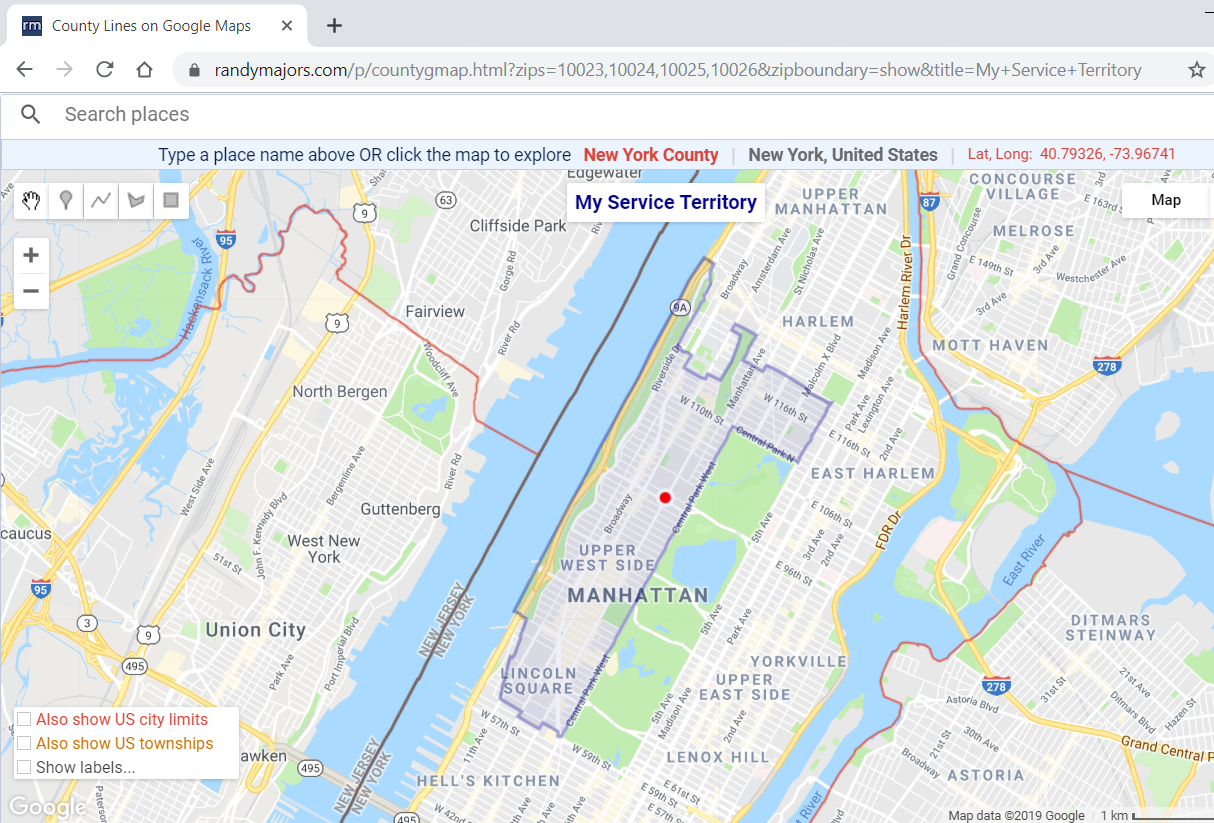Click the HARLEM neighborhood label
1214x823 pixels.
pos(818,322)
